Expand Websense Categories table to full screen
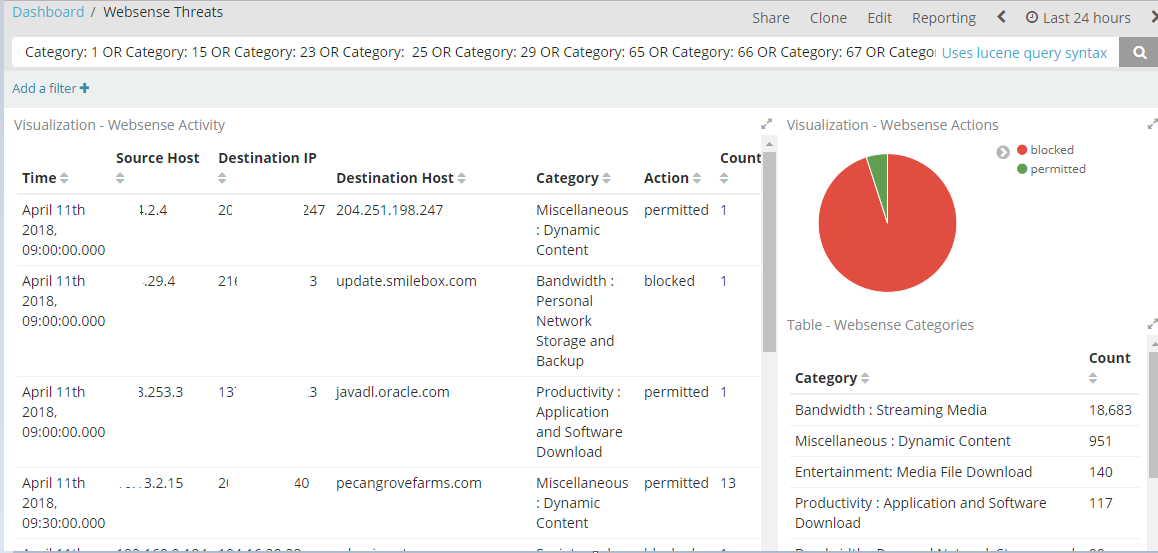Viewport: 1158px width, 553px height. click(1152, 324)
